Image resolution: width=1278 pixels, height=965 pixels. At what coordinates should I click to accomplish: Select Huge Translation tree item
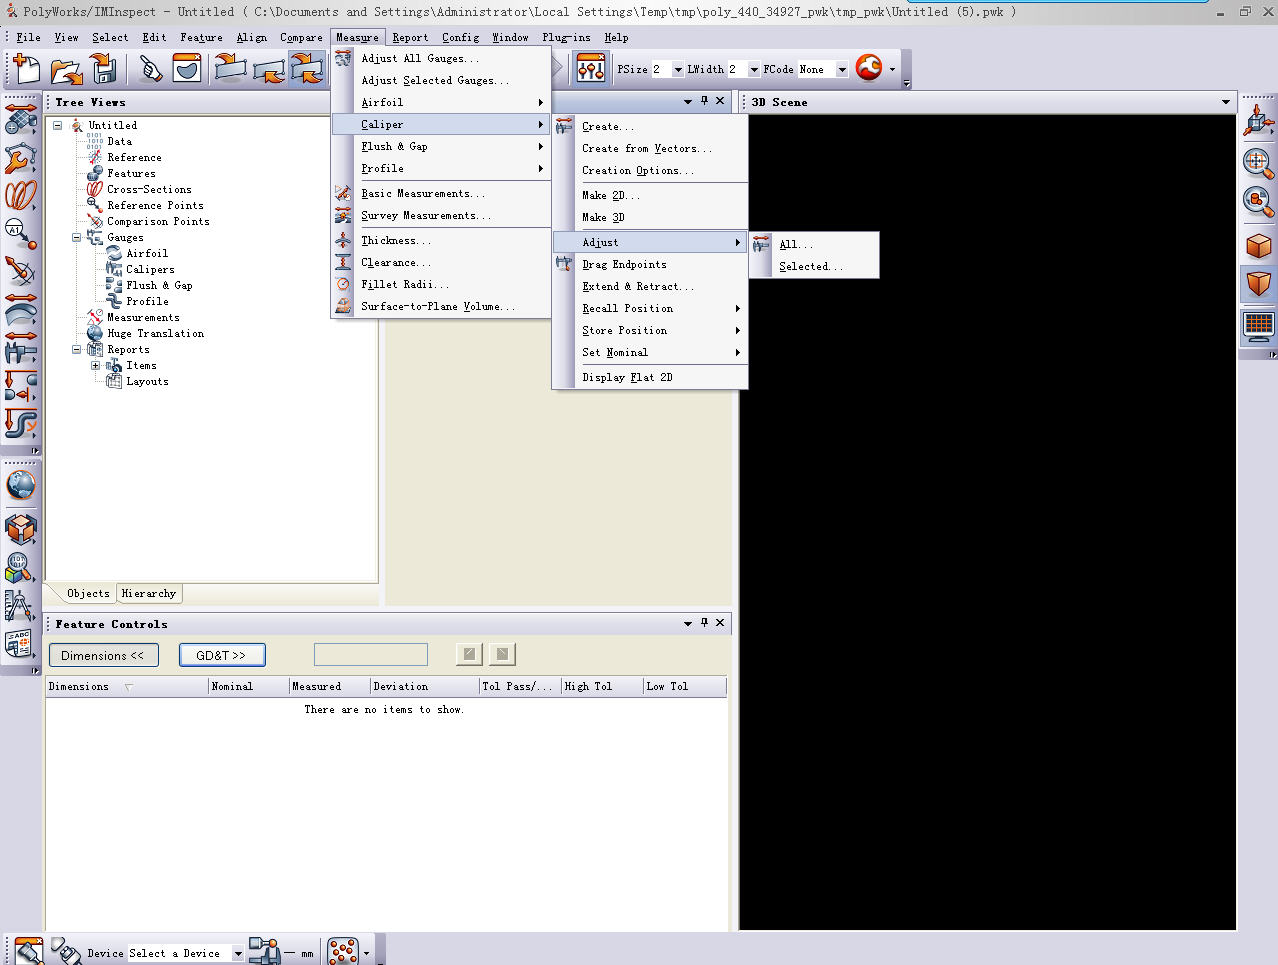pos(155,334)
